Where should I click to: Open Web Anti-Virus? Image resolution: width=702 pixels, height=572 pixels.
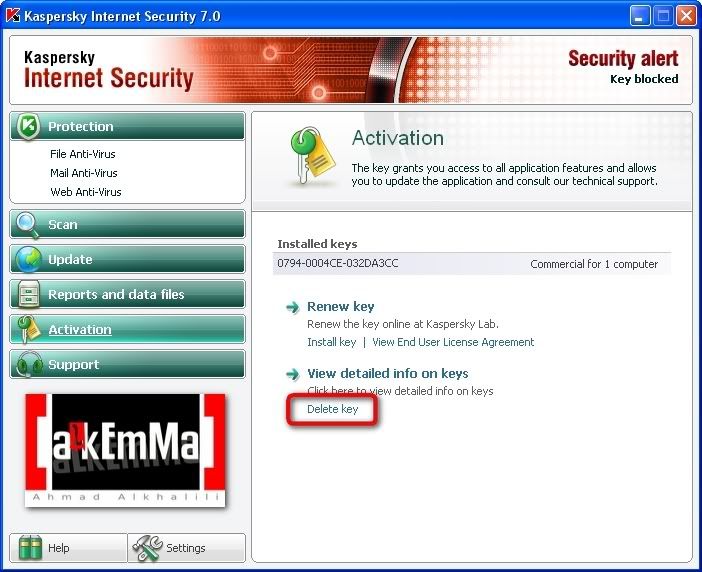click(x=86, y=192)
